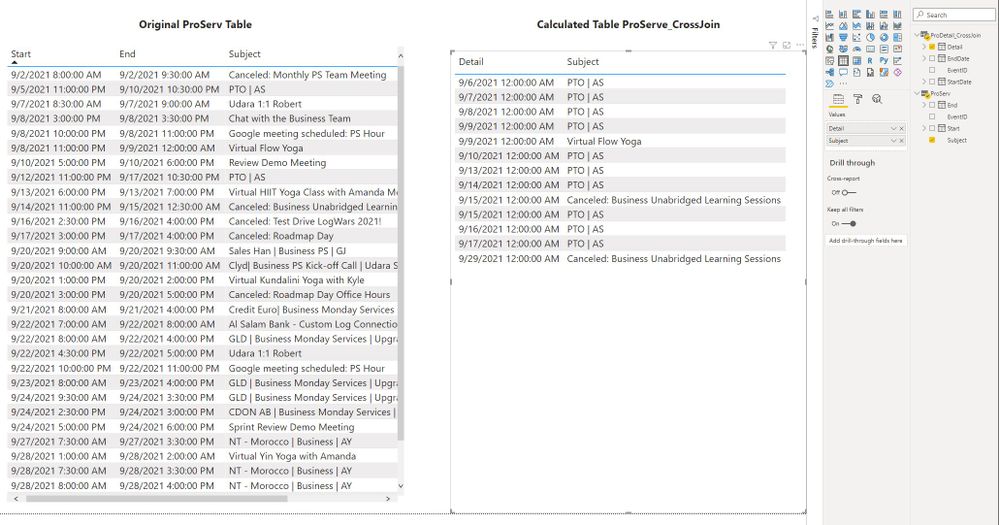Toggle the Keep all filters switch
The image size is (999, 525).
pyautogui.click(x=848, y=223)
